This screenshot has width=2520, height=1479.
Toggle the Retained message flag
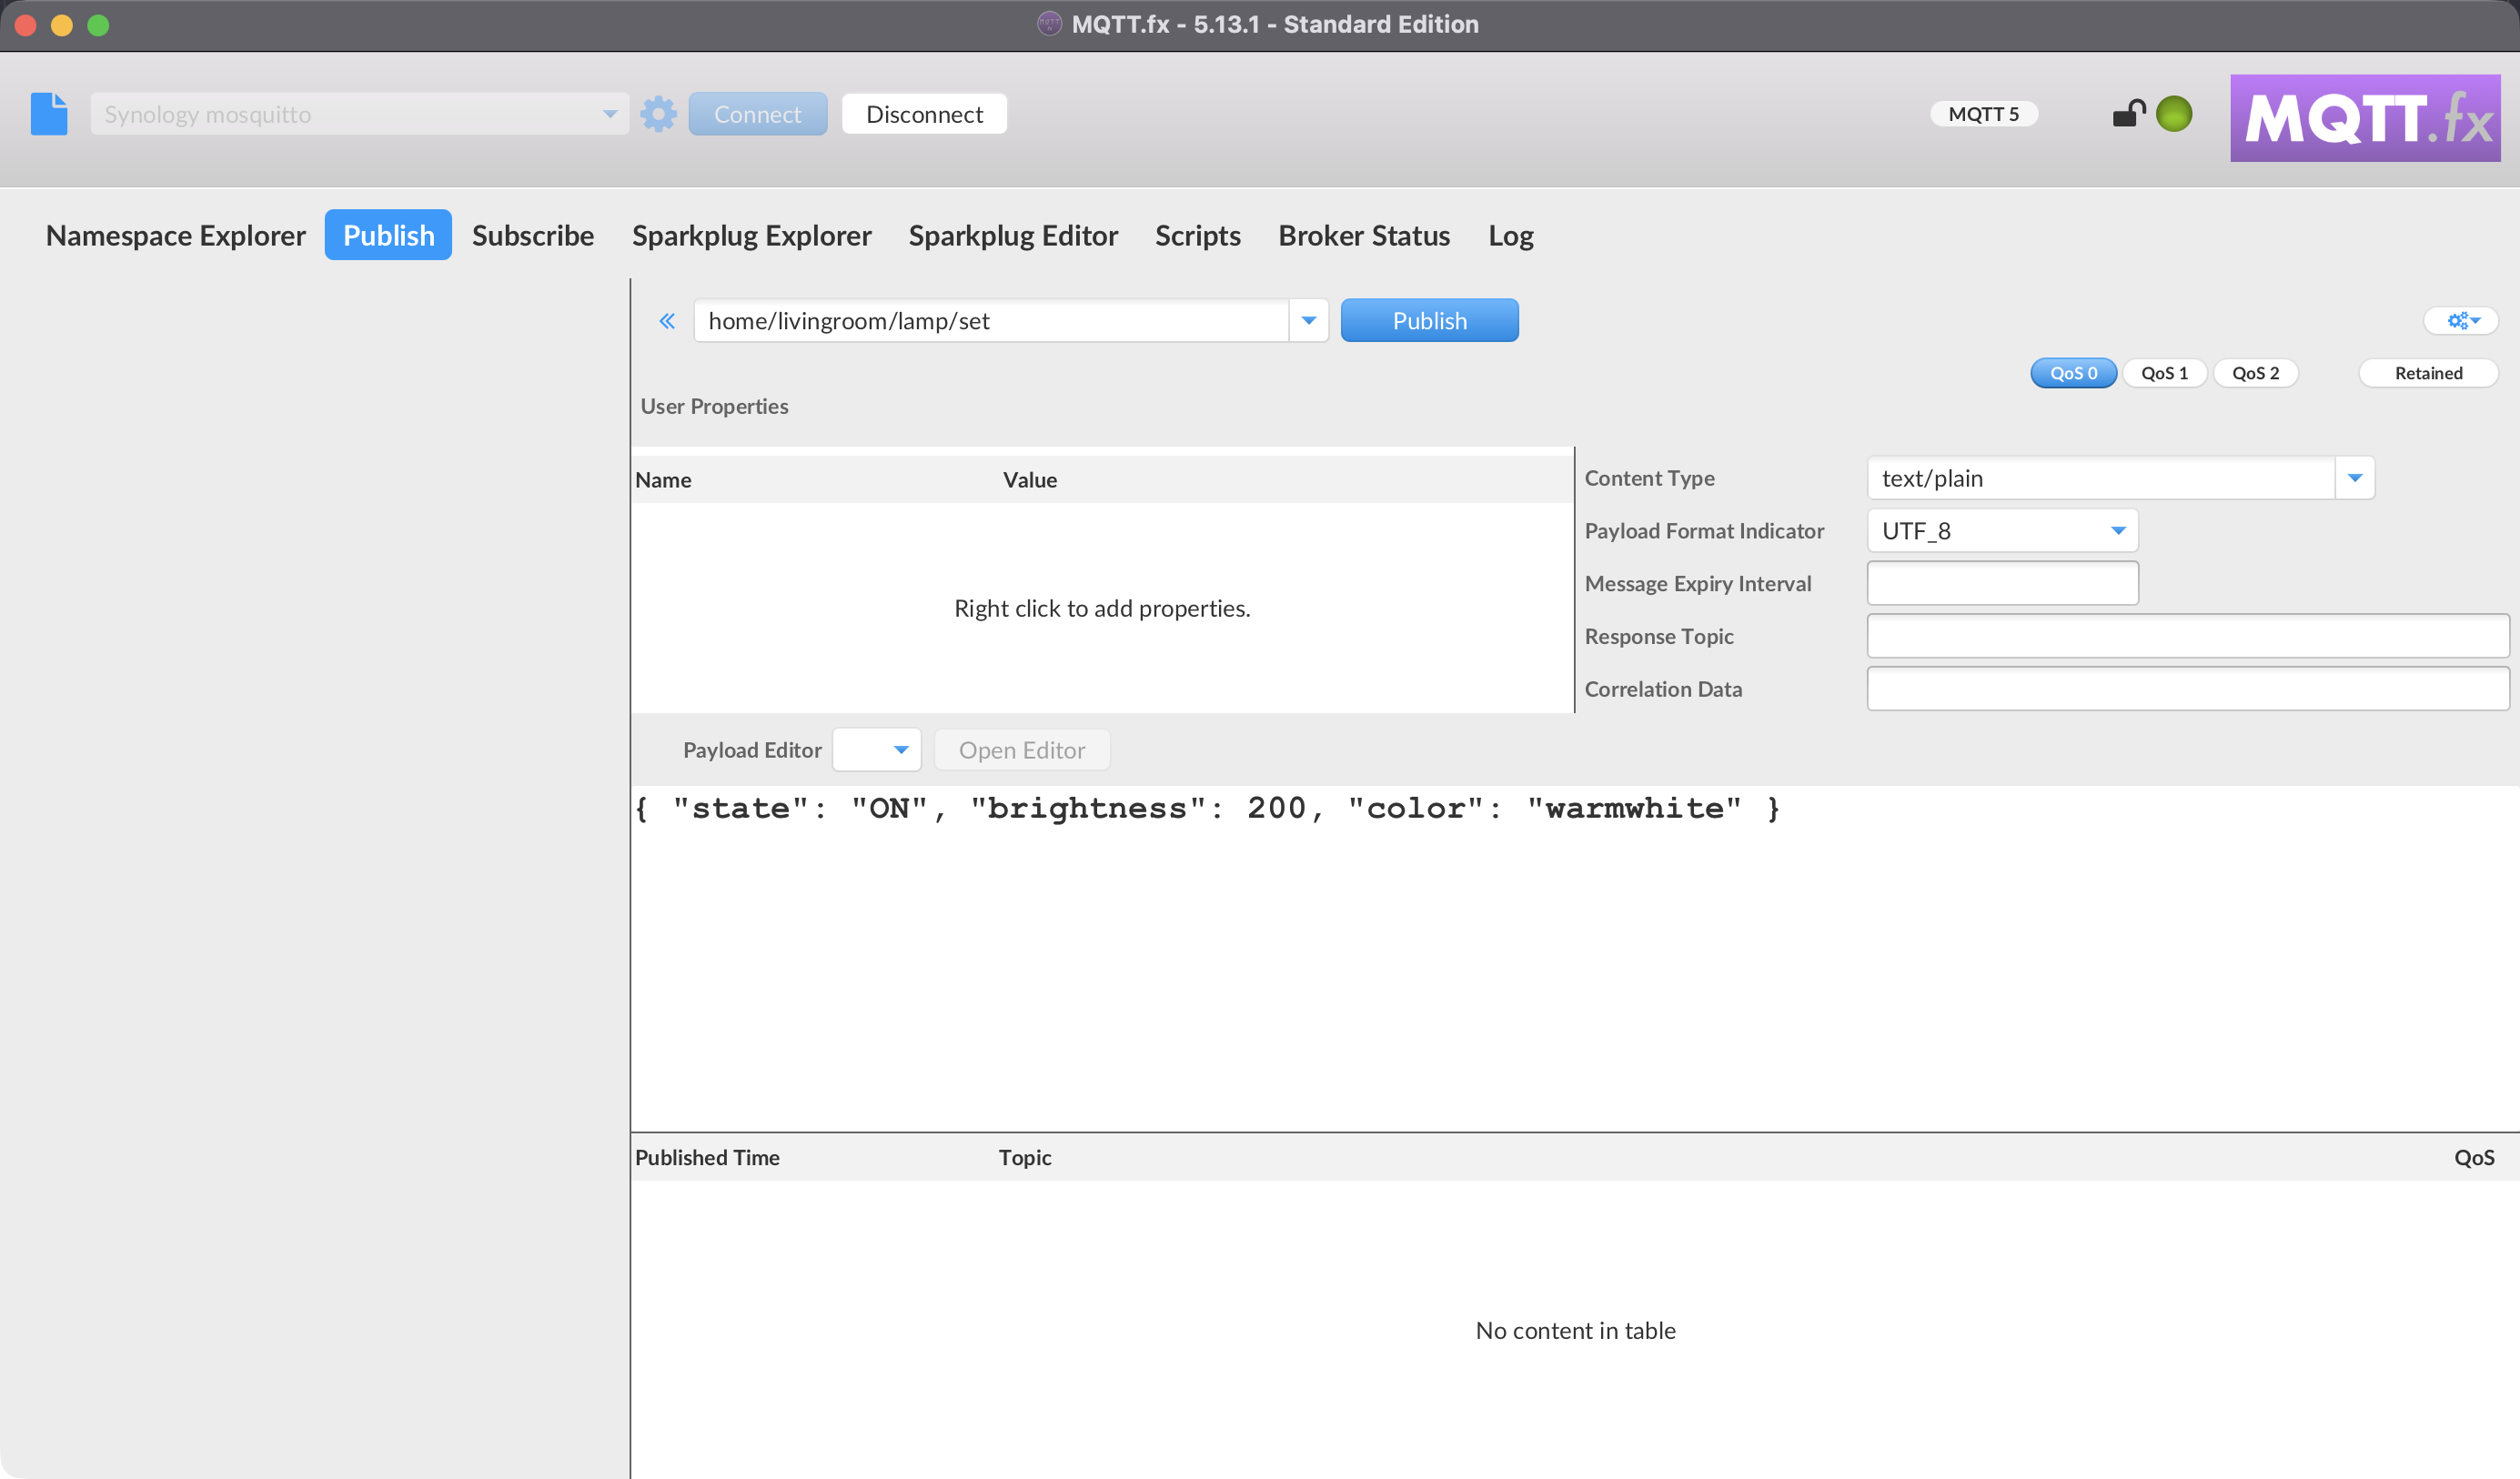coord(2428,373)
